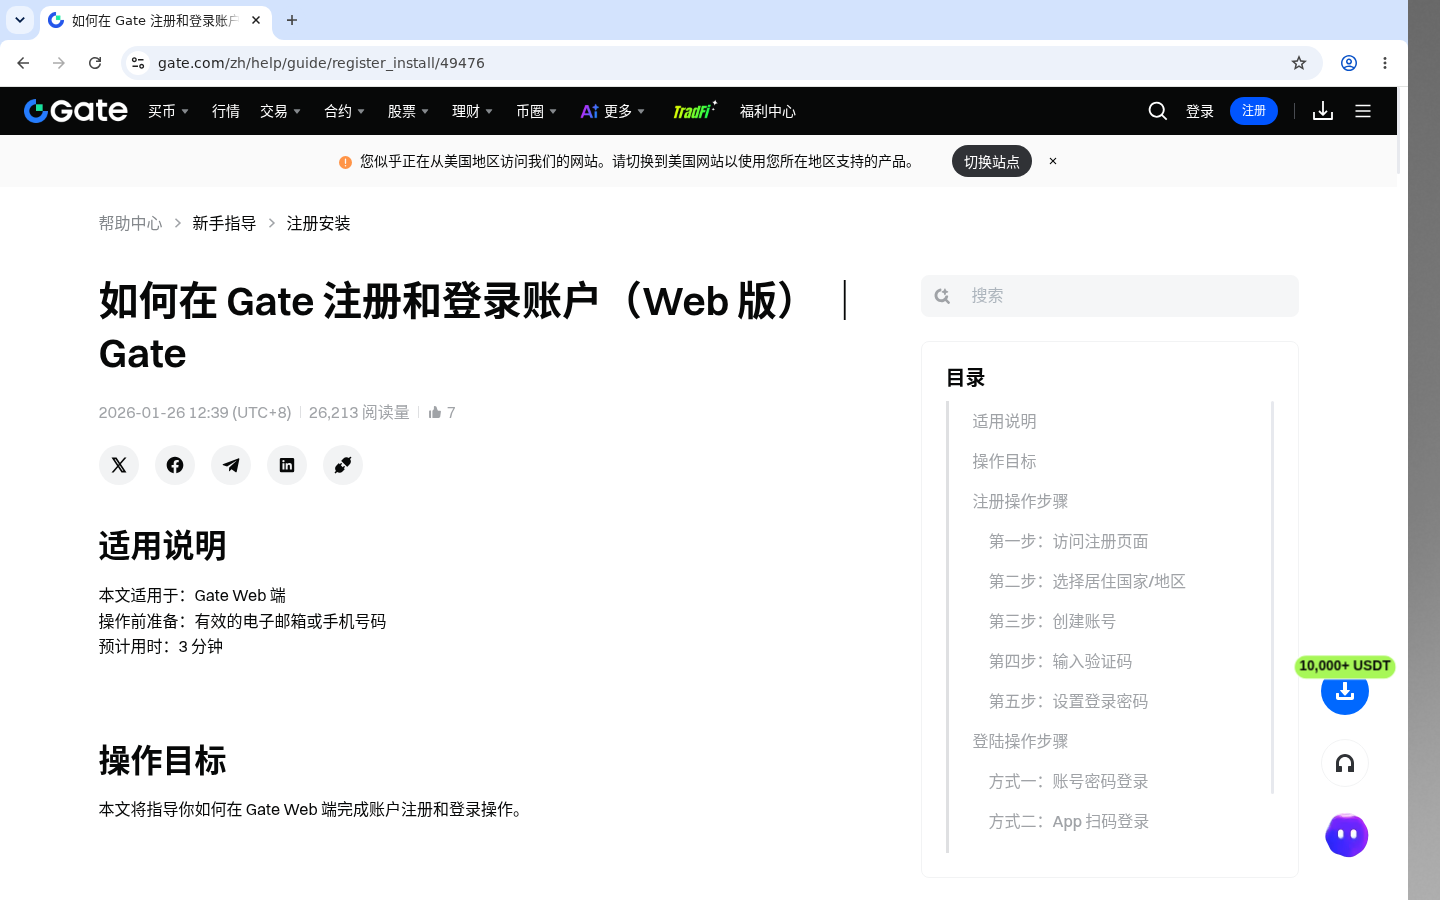
Task: Jump to 第五步：设置登录密码
Action: (x=1068, y=701)
